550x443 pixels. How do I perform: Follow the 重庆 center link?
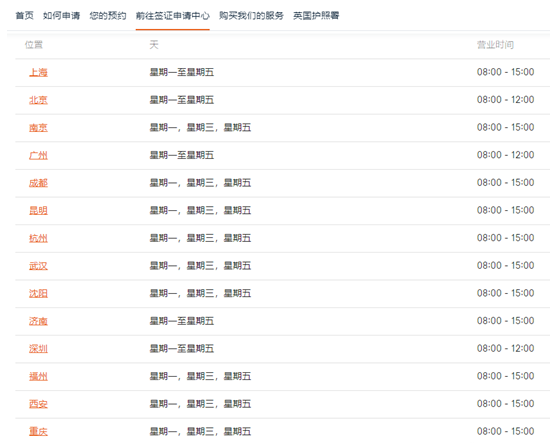tap(38, 431)
